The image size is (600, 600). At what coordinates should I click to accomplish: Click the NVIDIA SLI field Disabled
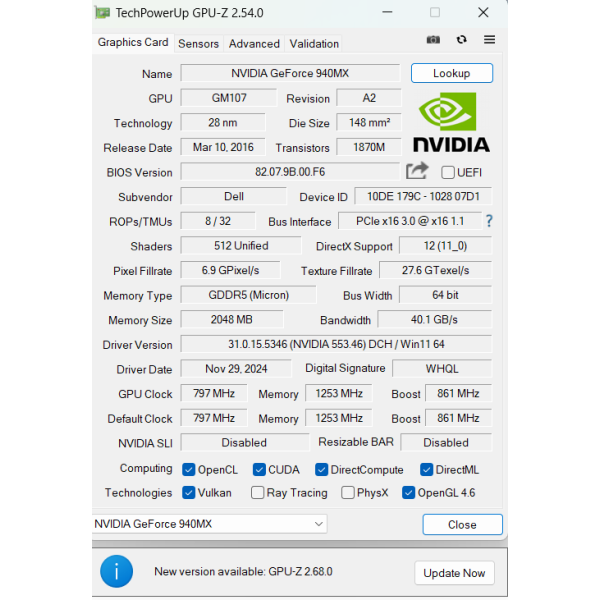pyautogui.click(x=245, y=443)
